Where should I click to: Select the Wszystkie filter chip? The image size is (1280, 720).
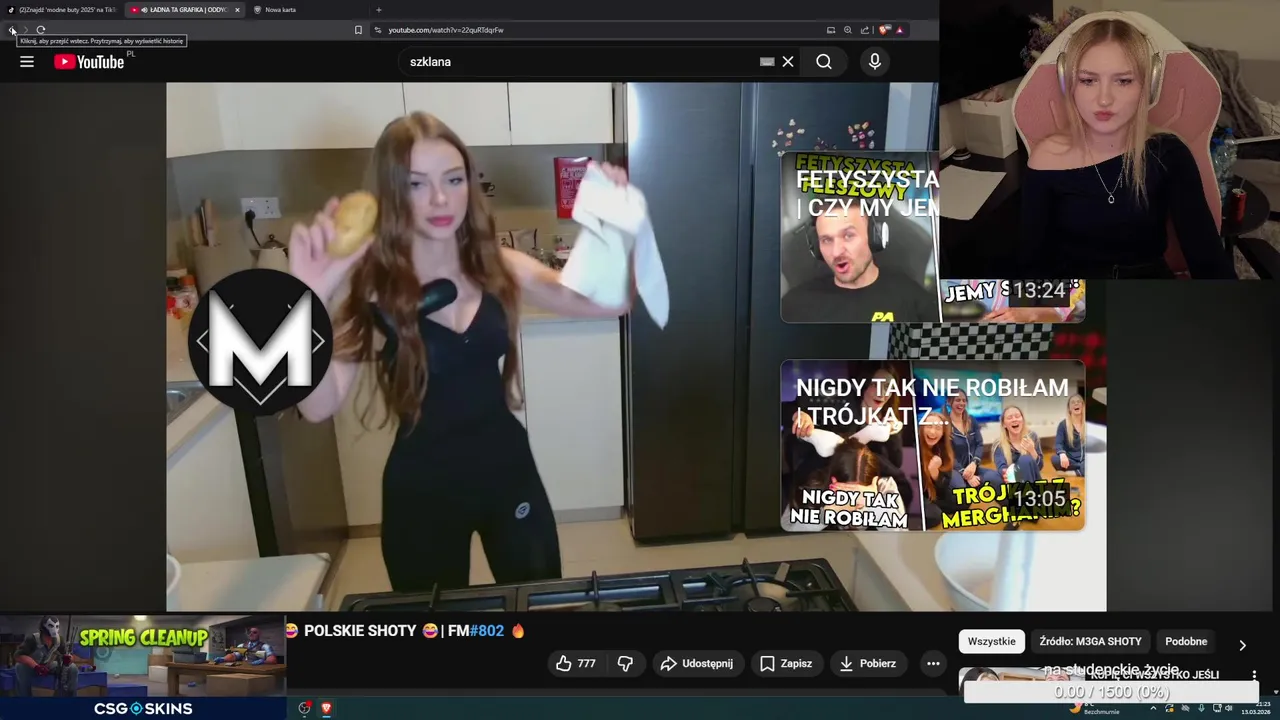click(x=991, y=642)
